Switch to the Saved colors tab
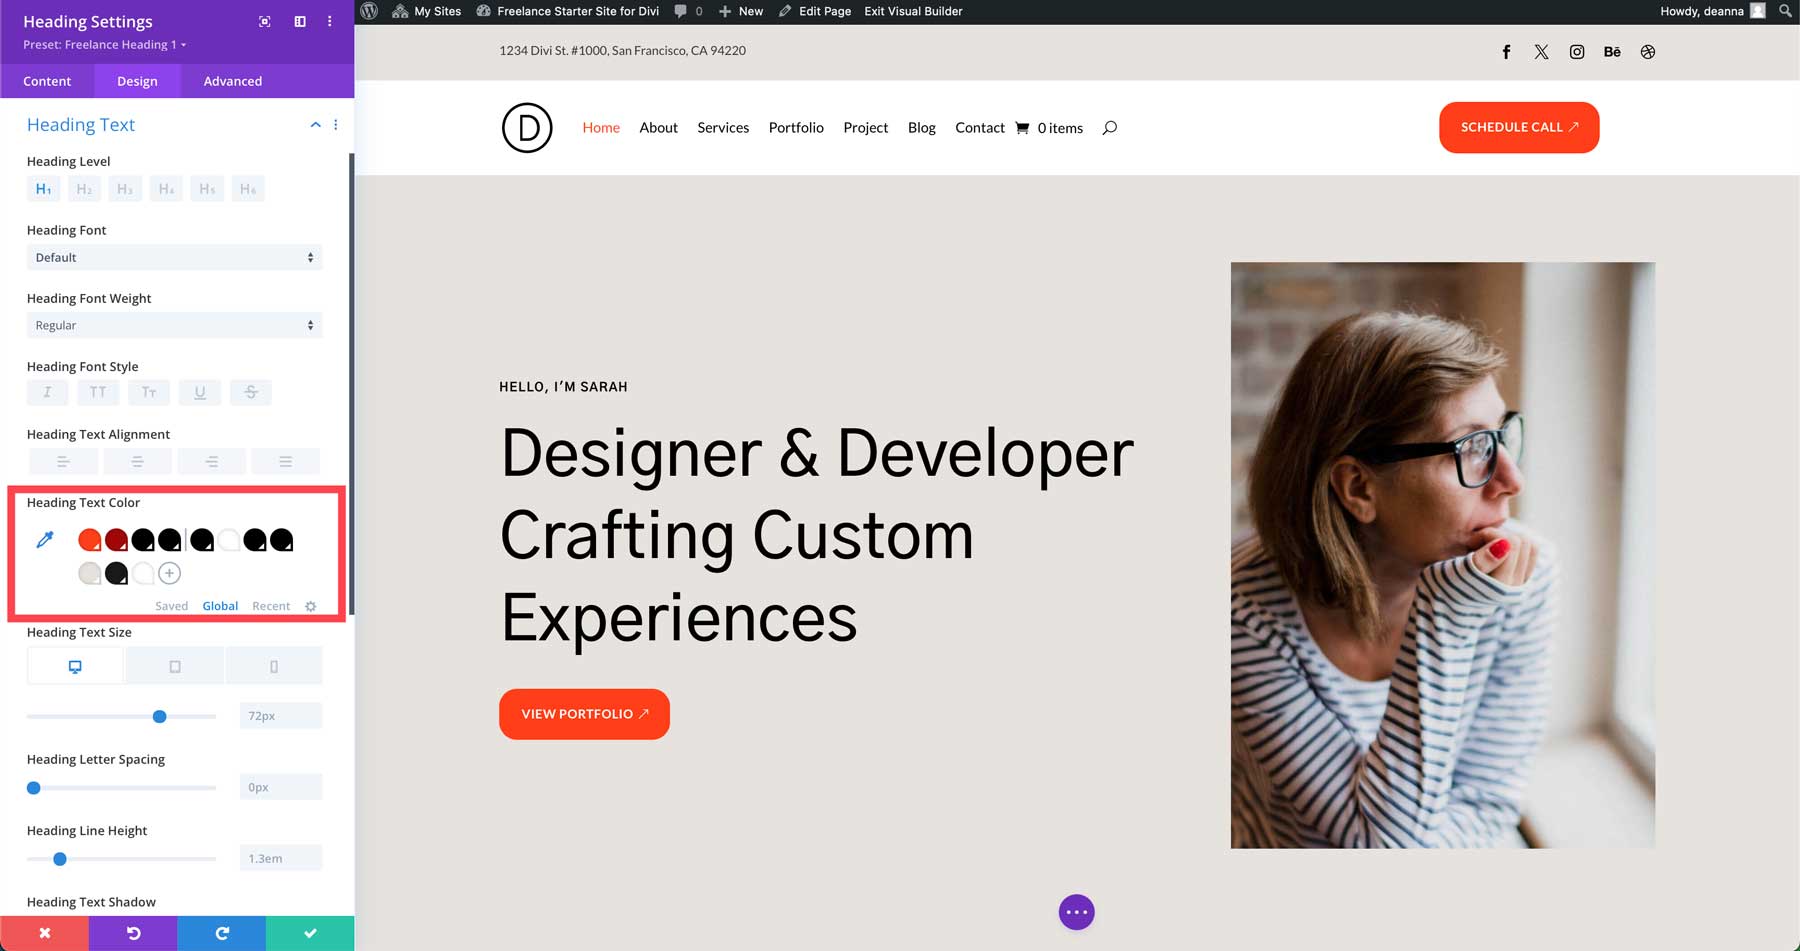The image size is (1800, 951). pyautogui.click(x=171, y=605)
